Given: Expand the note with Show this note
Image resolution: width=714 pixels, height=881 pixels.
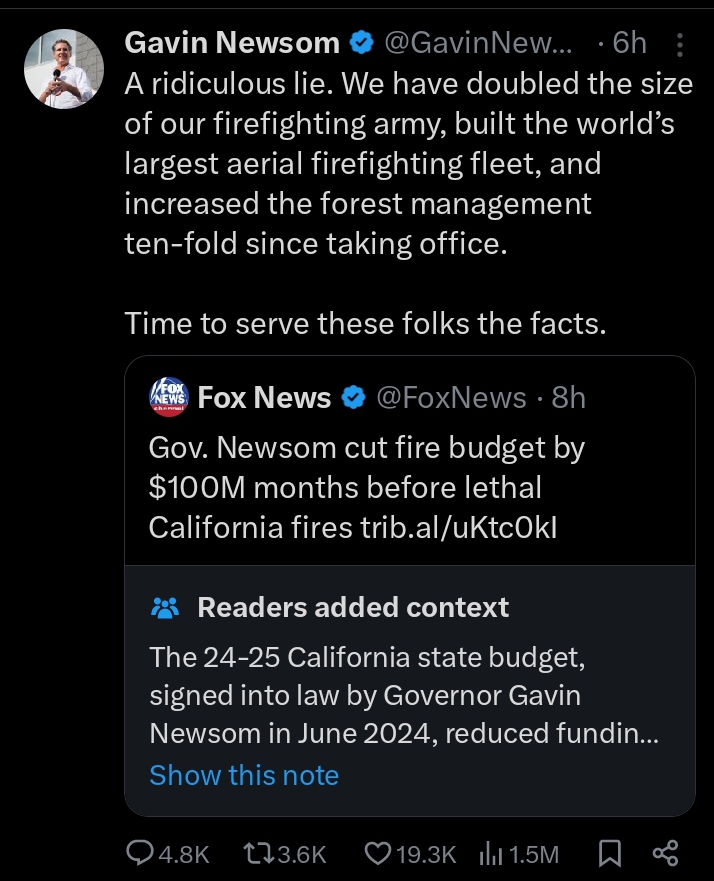Looking at the screenshot, I should point(244,775).
